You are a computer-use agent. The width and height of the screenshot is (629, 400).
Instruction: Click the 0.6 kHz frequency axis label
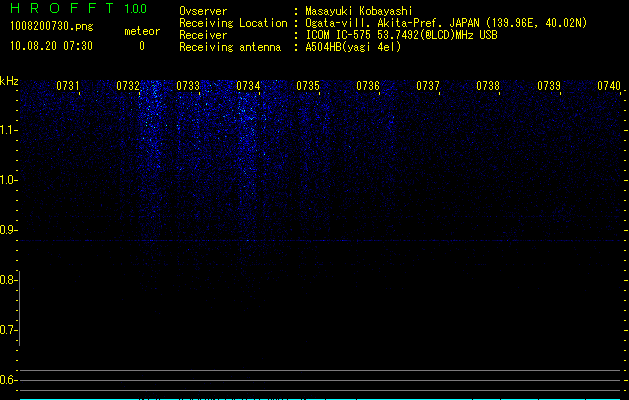[8, 380]
